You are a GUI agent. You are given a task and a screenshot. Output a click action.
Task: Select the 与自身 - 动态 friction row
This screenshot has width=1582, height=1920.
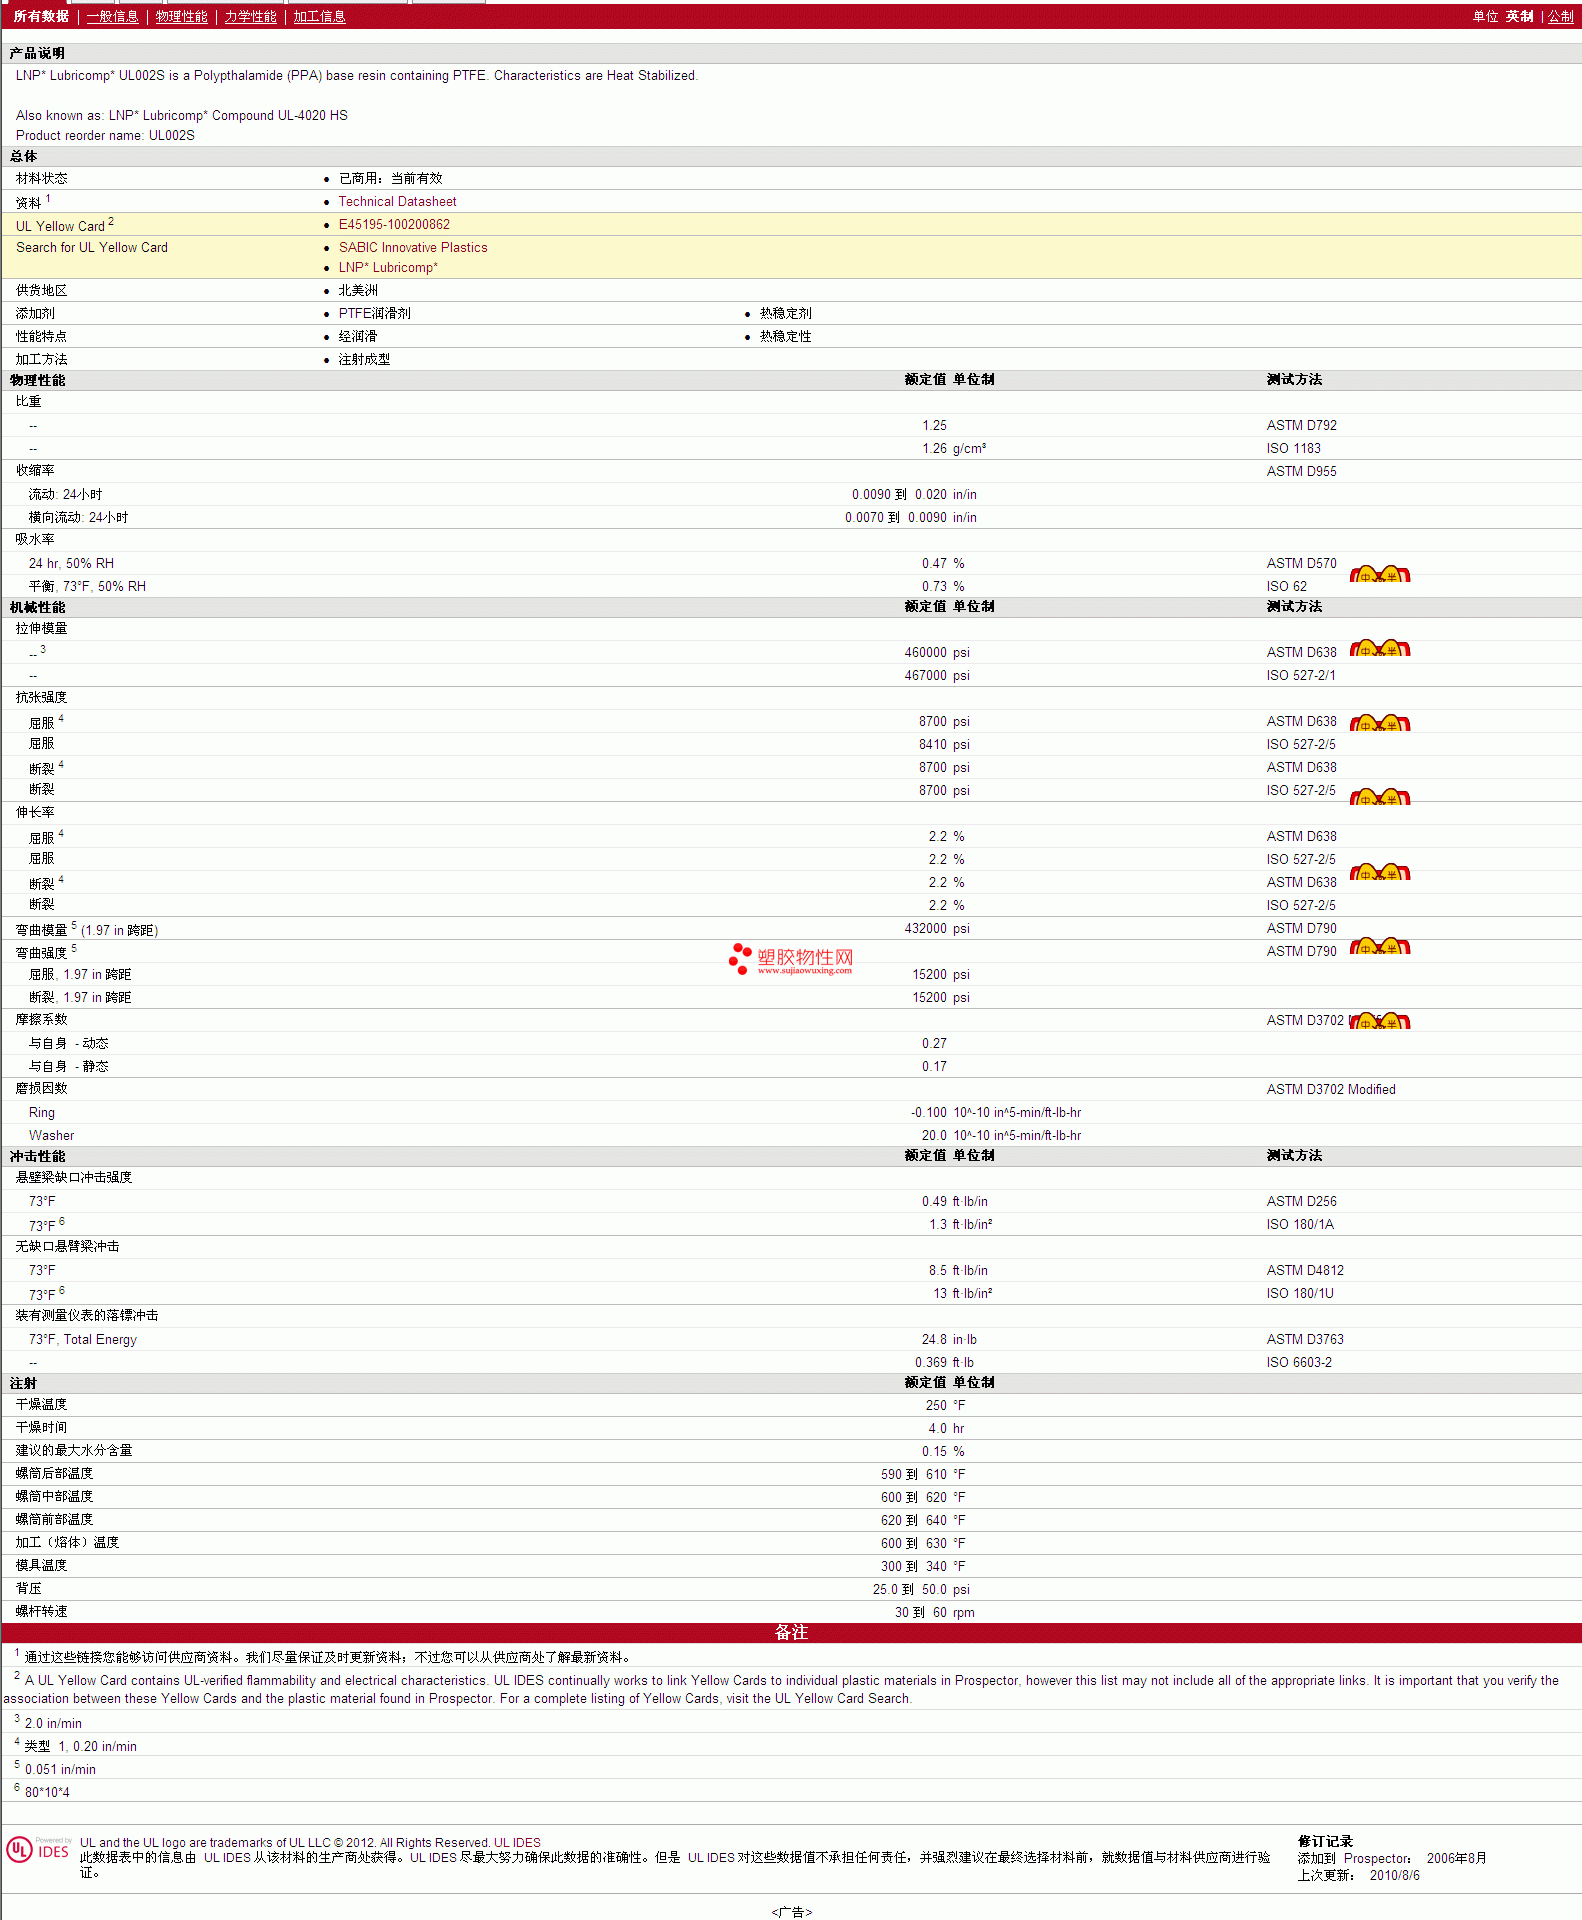click(x=791, y=1043)
